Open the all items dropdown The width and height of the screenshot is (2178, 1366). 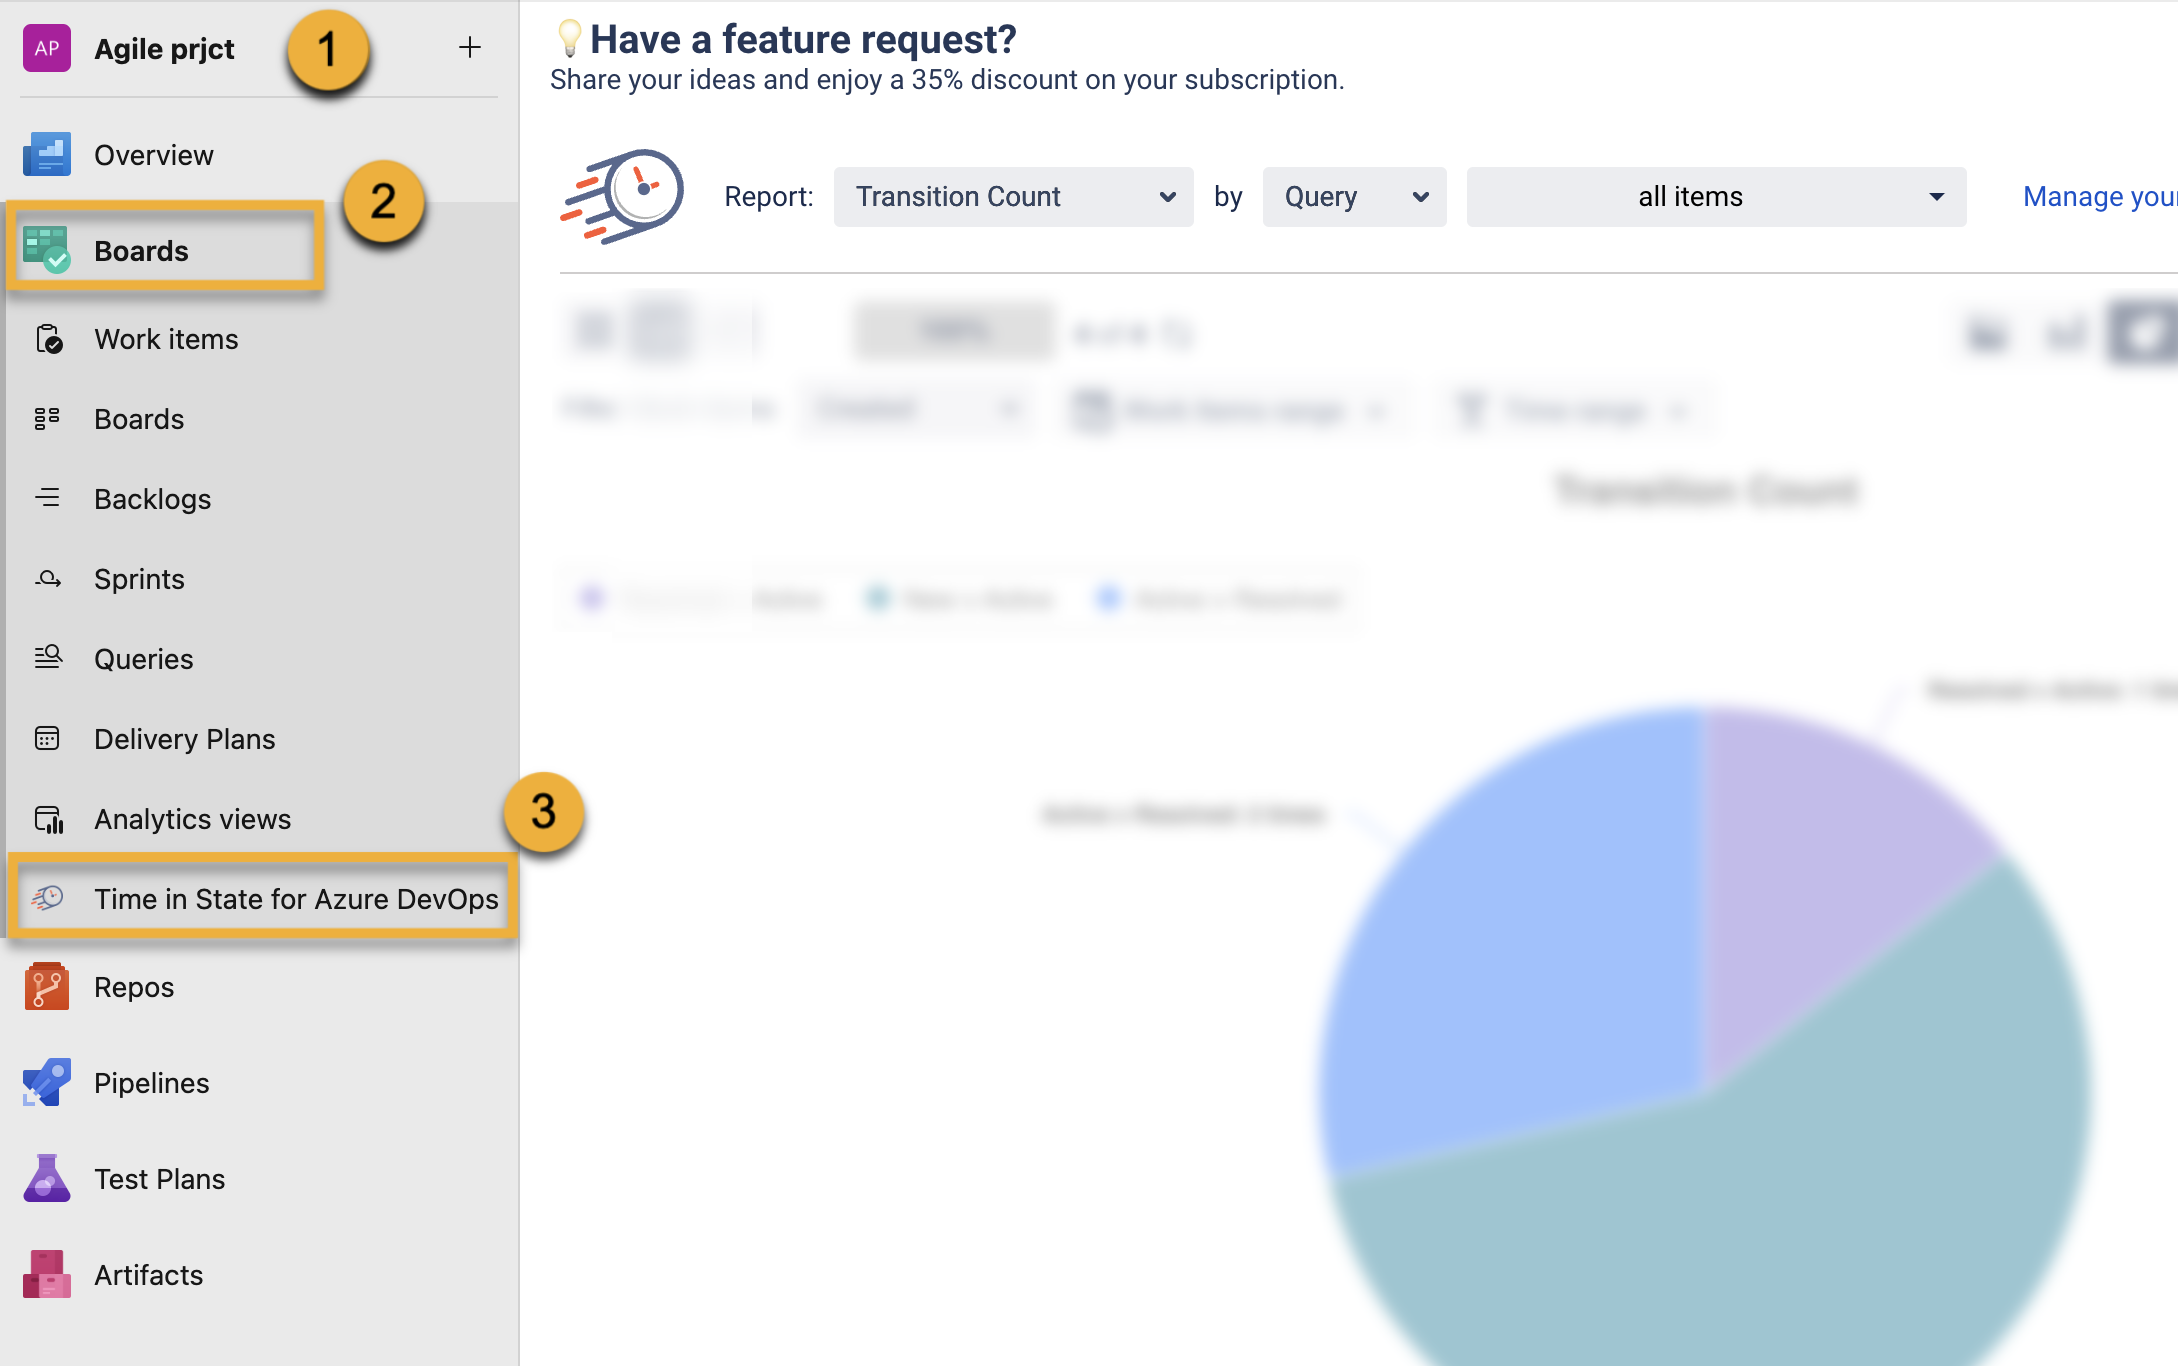tap(1716, 197)
